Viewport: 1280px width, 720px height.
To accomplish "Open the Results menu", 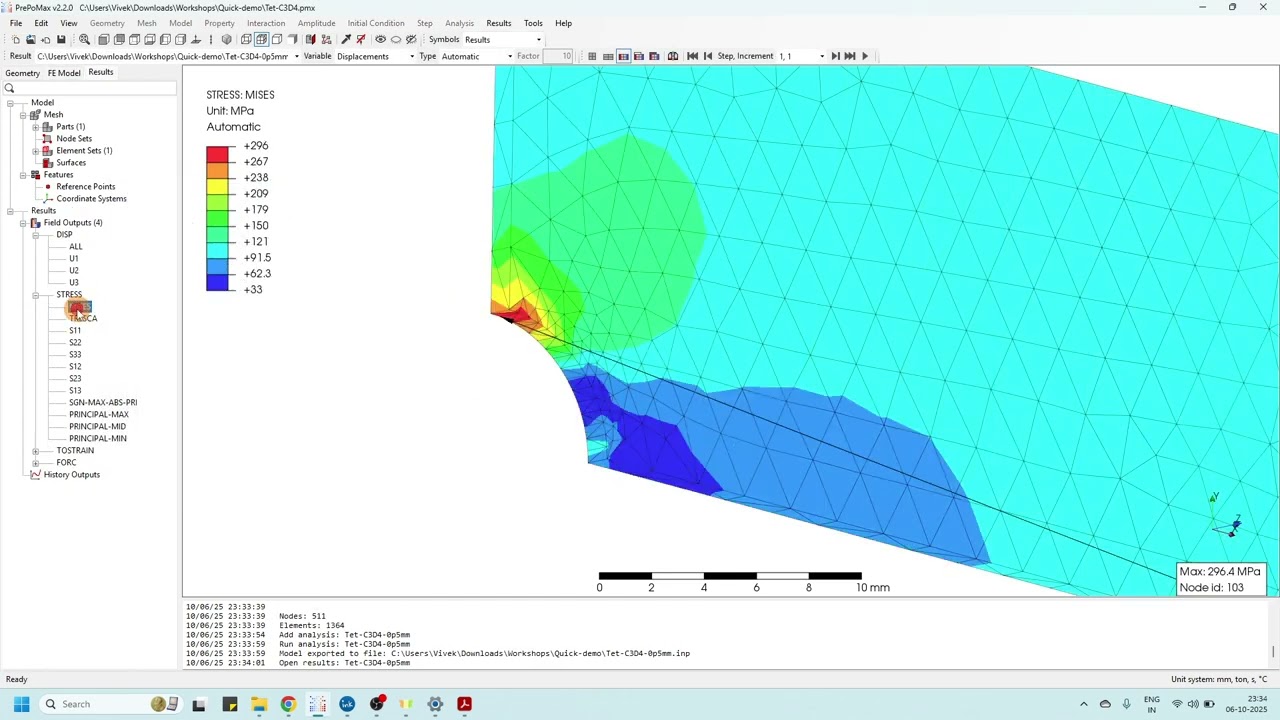I will click(499, 23).
